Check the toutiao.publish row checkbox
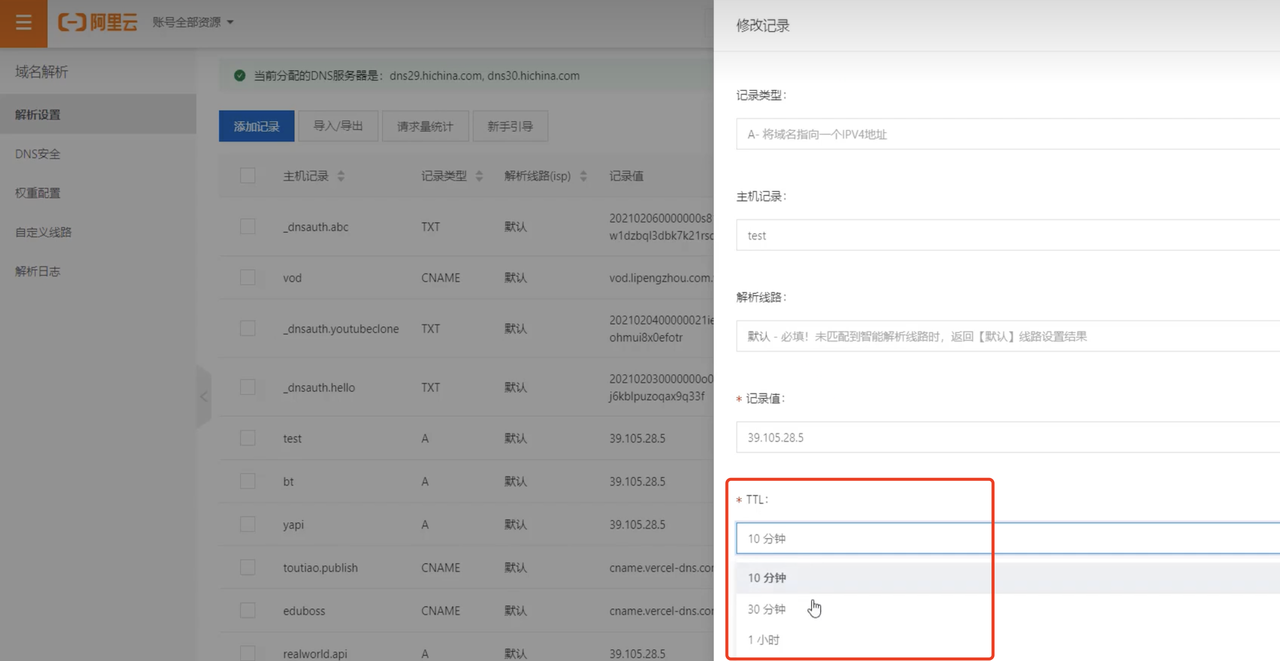 coord(248,567)
